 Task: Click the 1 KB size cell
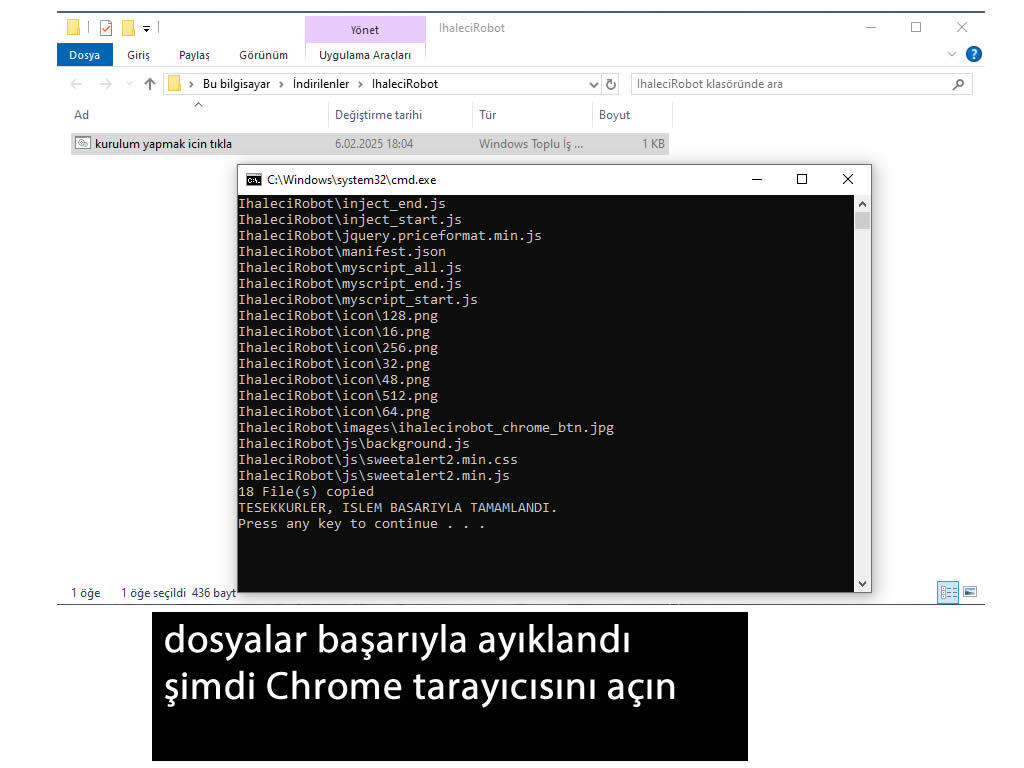[653, 144]
